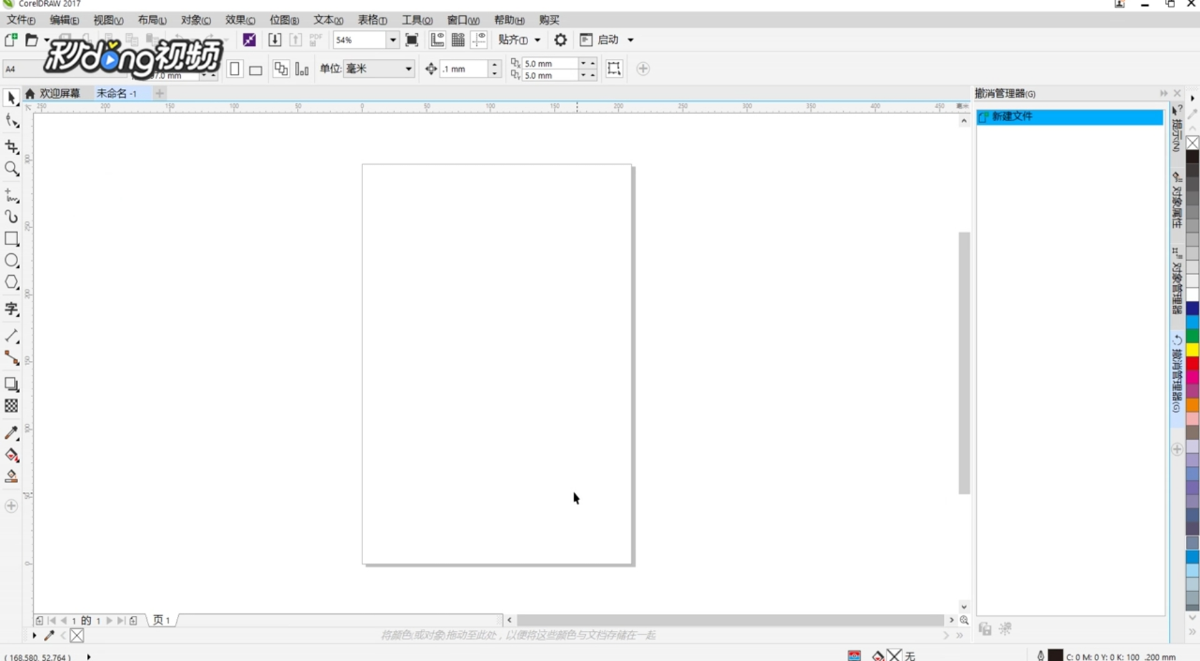This screenshot has height=661, width=1200.
Task: Click the vertical scrollbar of canvas
Action: (x=964, y=362)
